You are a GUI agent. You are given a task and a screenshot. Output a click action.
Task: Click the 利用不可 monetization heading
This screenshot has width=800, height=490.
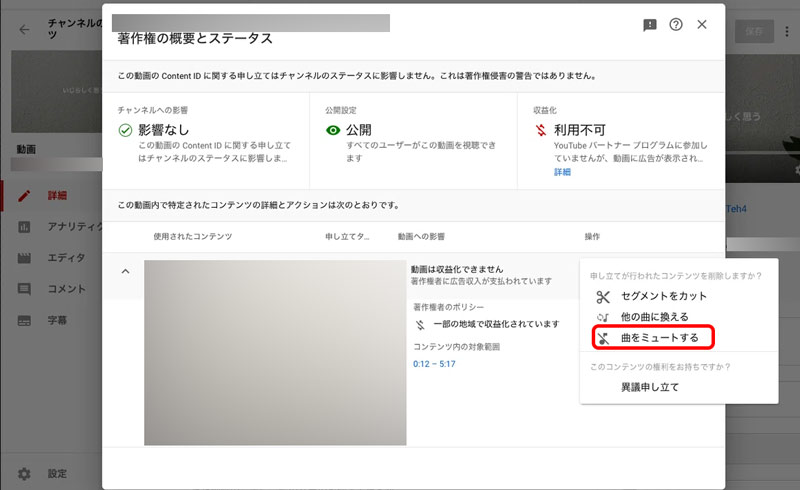pos(580,130)
